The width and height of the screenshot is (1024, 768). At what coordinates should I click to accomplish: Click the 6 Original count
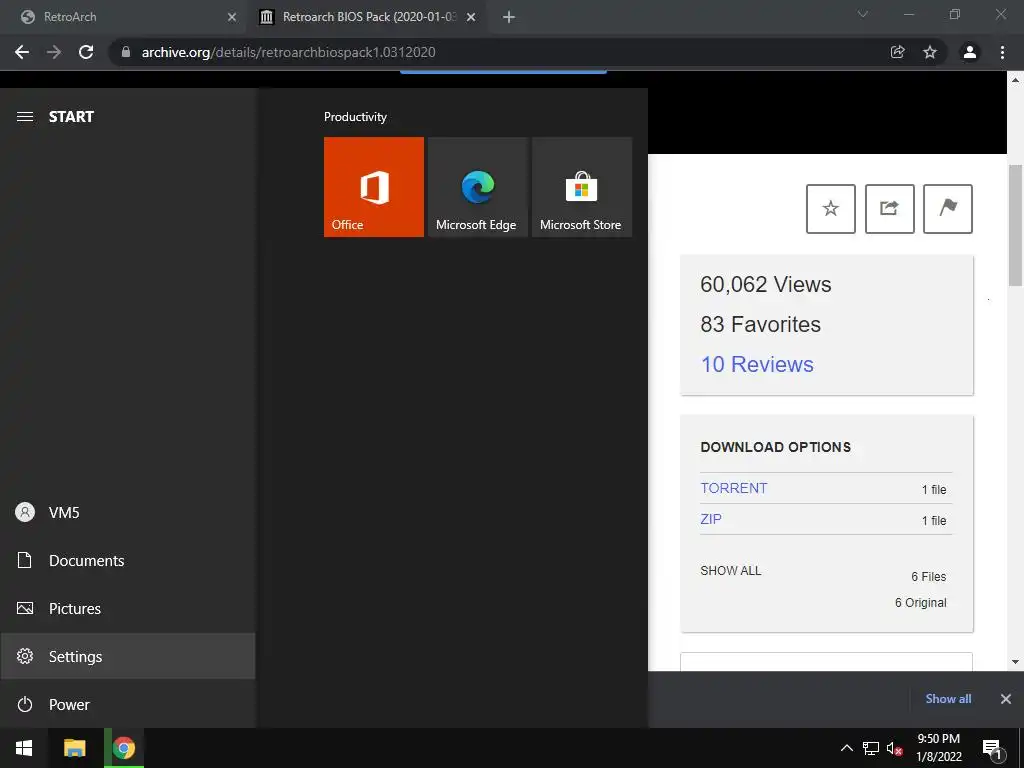pos(920,603)
